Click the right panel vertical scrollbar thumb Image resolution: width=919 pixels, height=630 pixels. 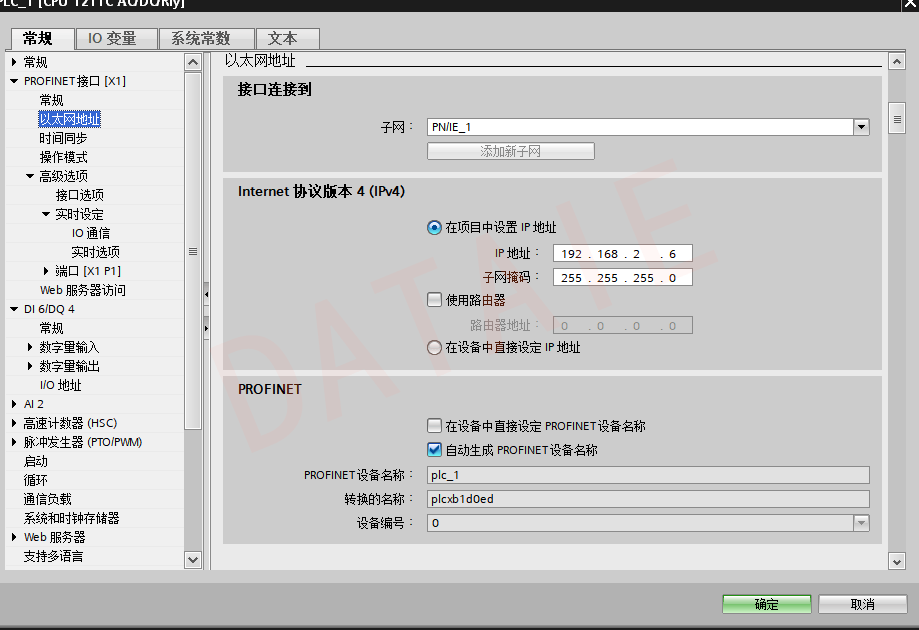(x=897, y=118)
